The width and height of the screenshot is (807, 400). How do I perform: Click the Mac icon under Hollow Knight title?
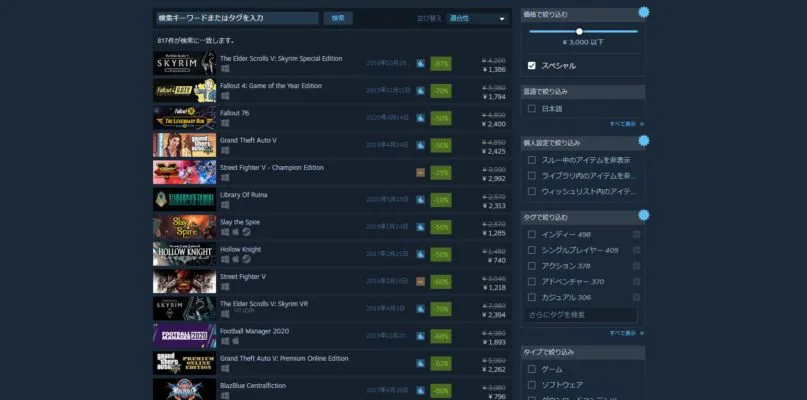coord(236,259)
